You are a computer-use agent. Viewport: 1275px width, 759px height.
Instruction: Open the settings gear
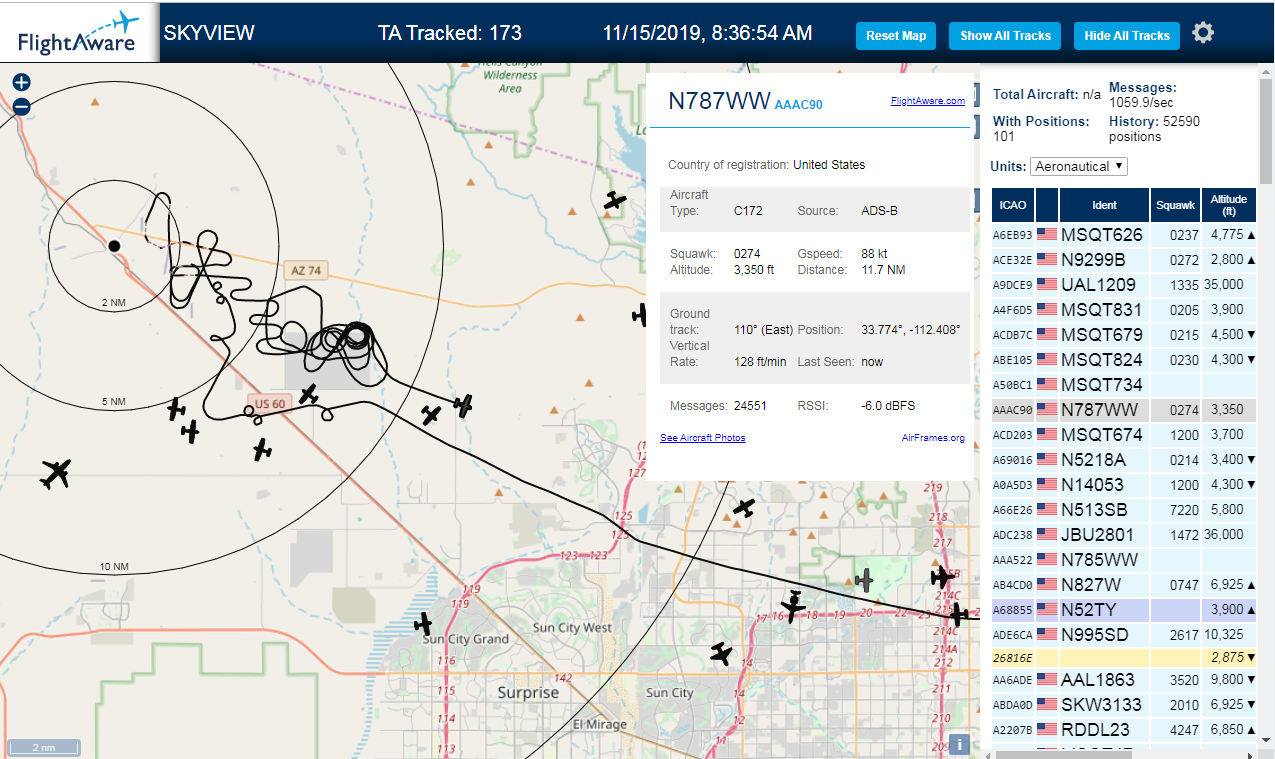pos(1203,33)
